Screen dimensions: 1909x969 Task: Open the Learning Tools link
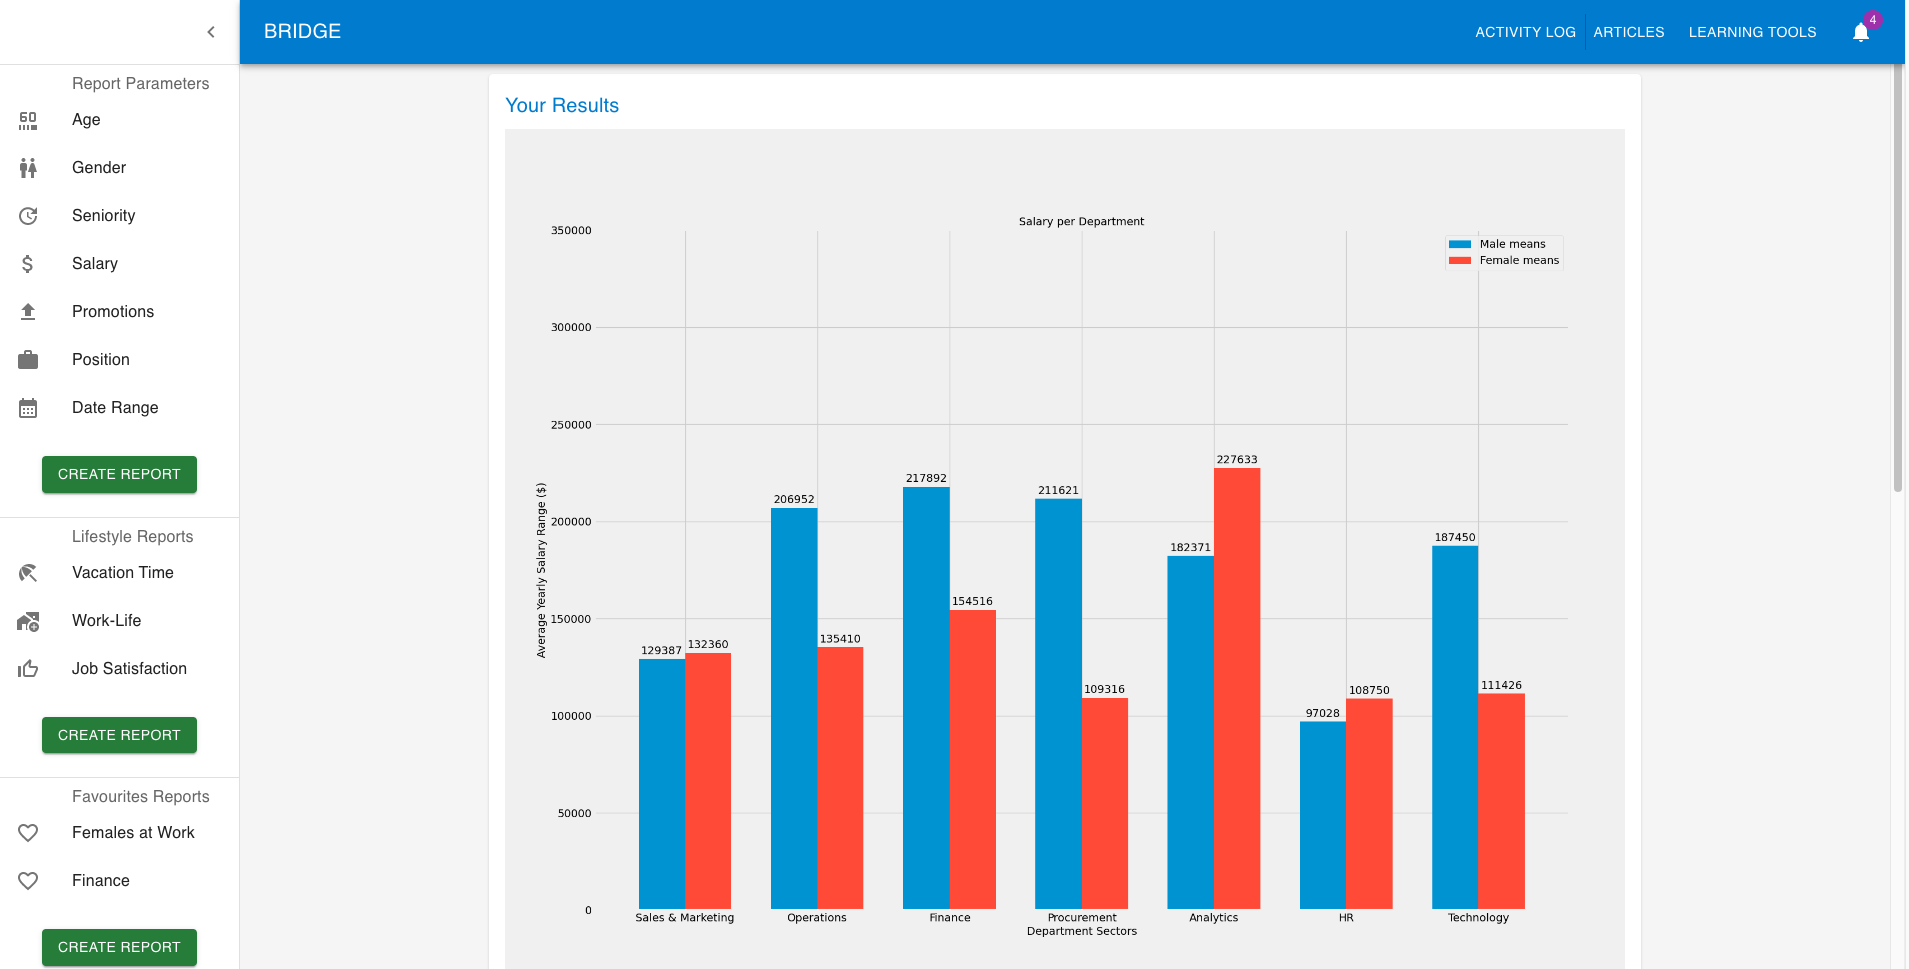click(x=1752, y=32)
